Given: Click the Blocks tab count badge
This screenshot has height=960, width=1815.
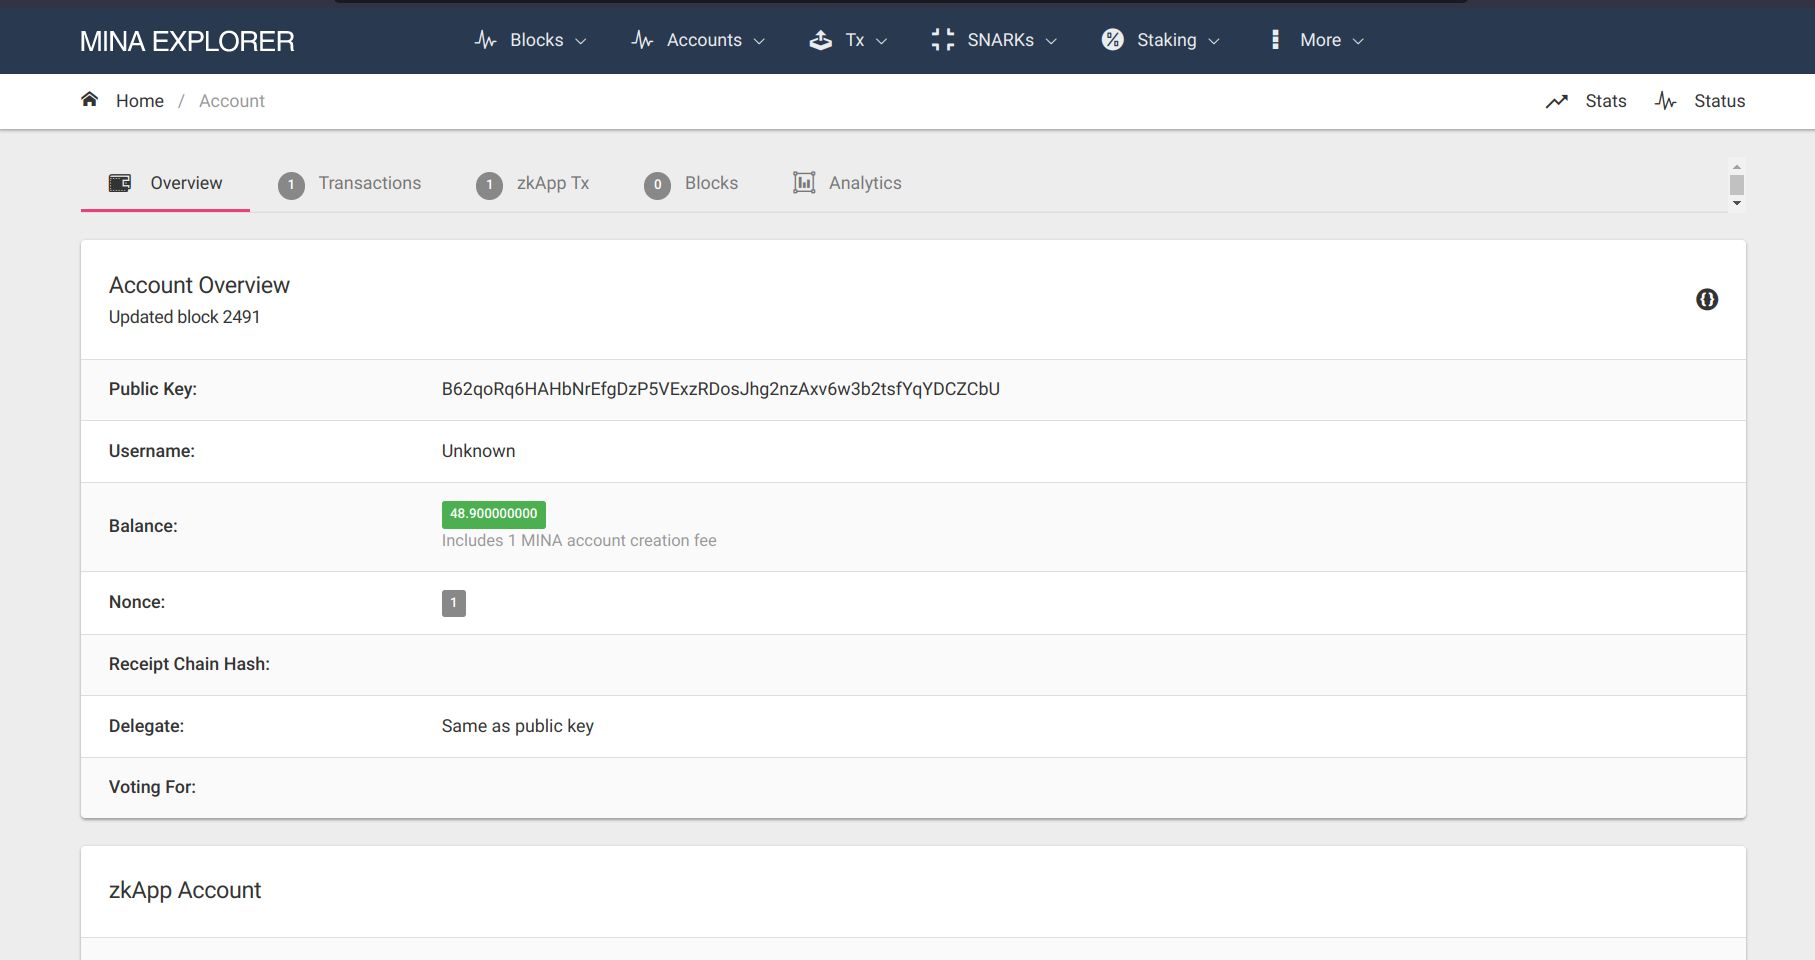Looking at the screenshot, I should tap(657, 185).
